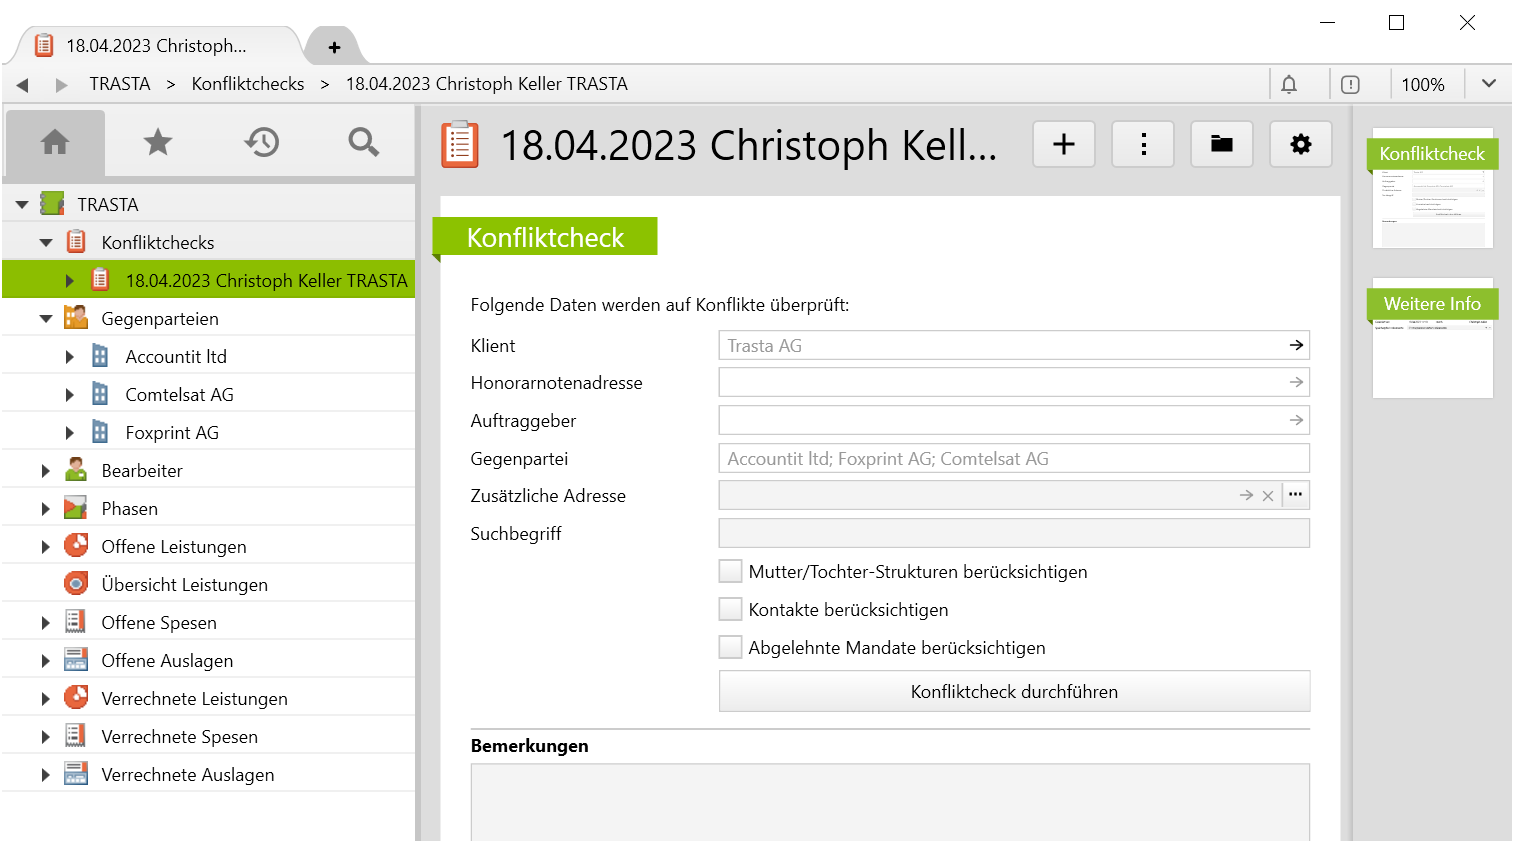The height and width of the screenshot is (843, 1513).
Task: Click Konfliktcheck durchführen button
Action: click(x=1014, y=692)
